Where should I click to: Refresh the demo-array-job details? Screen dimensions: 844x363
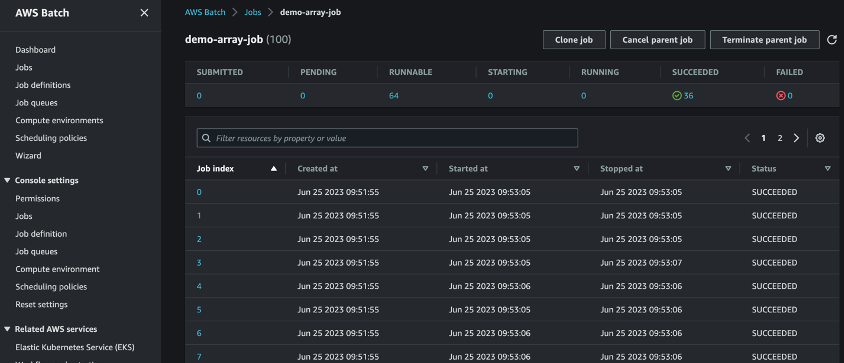(832, 40)
